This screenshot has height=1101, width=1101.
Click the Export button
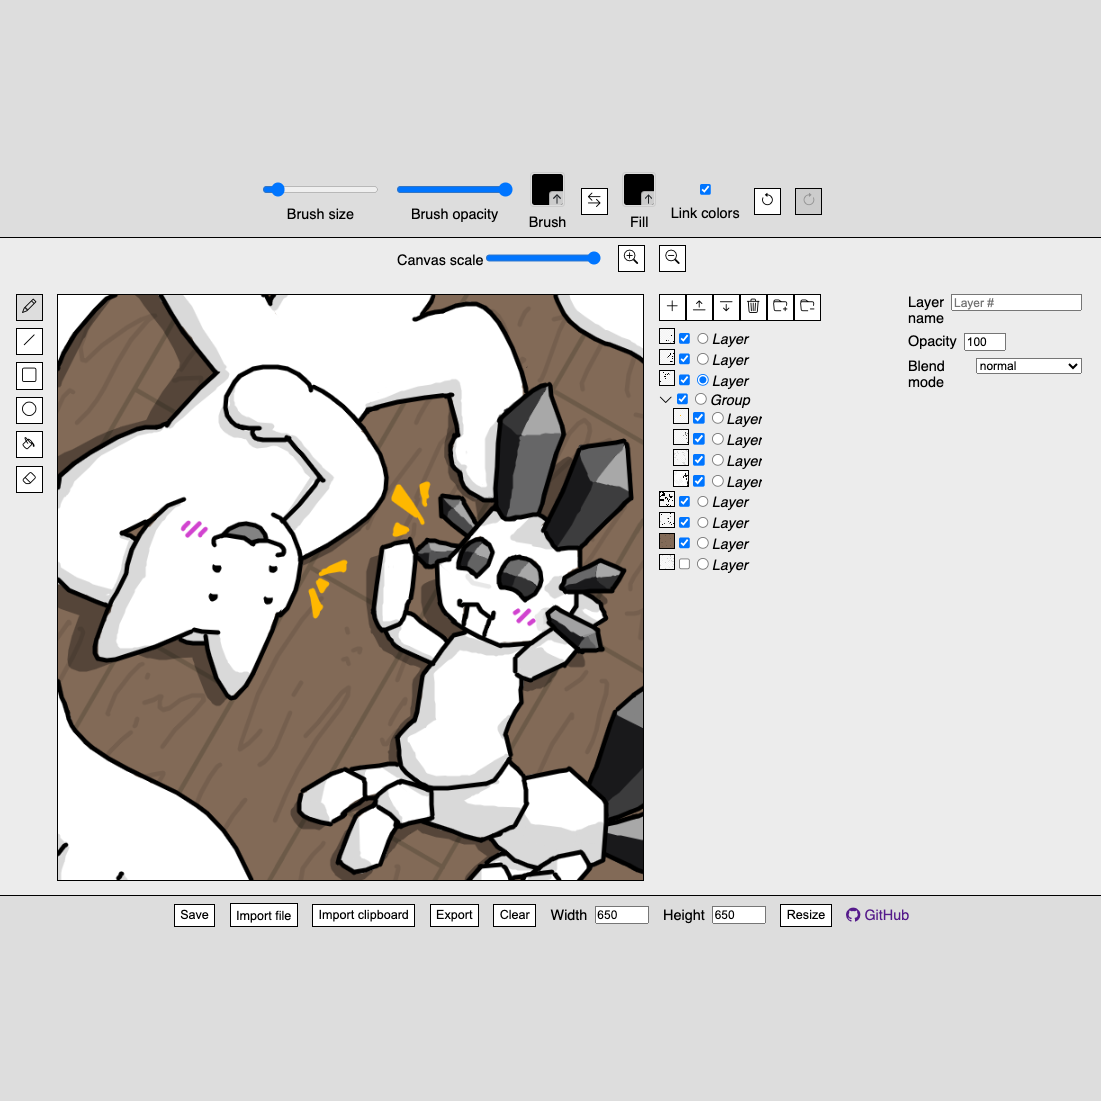(454, 915)
